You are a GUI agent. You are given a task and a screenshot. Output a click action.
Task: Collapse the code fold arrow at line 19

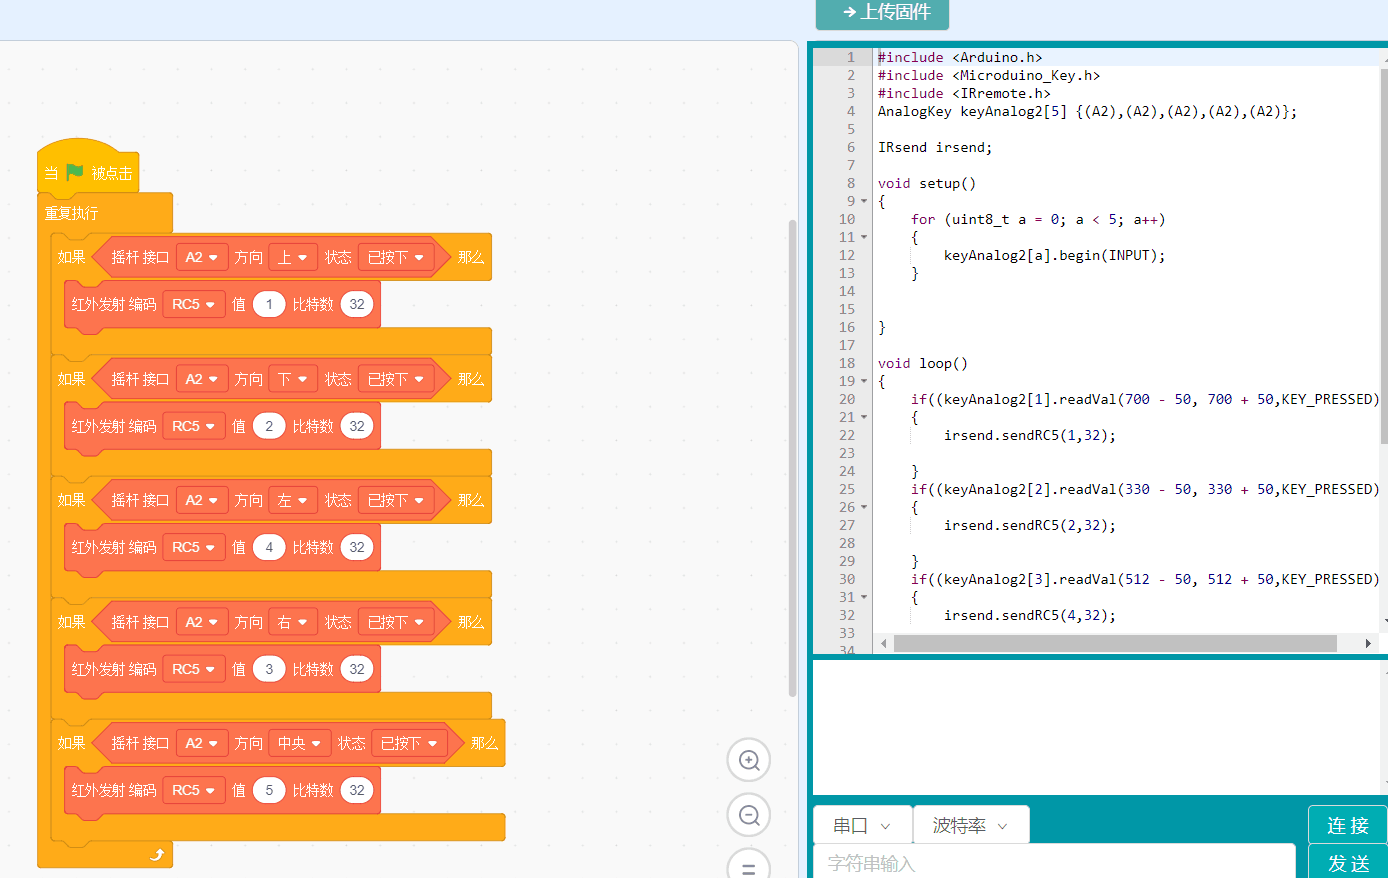click(x=864, y=381)
